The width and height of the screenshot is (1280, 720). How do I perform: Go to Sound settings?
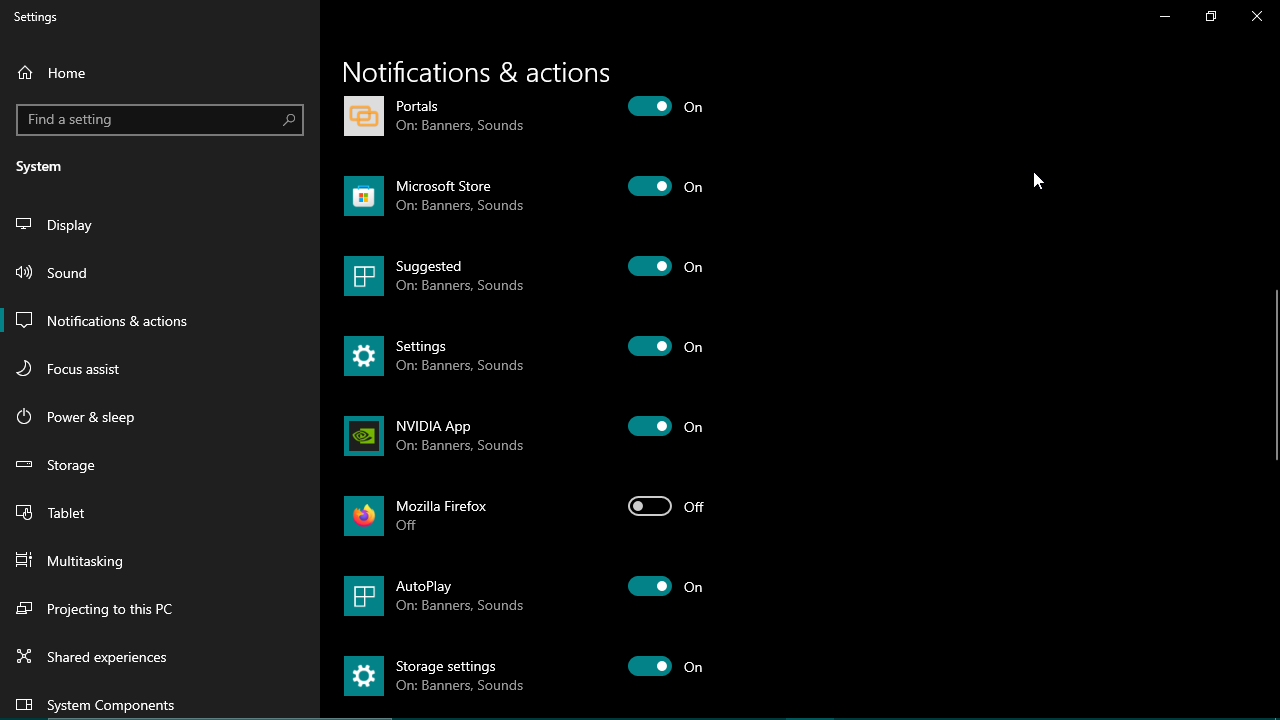[x=160, y=273]
